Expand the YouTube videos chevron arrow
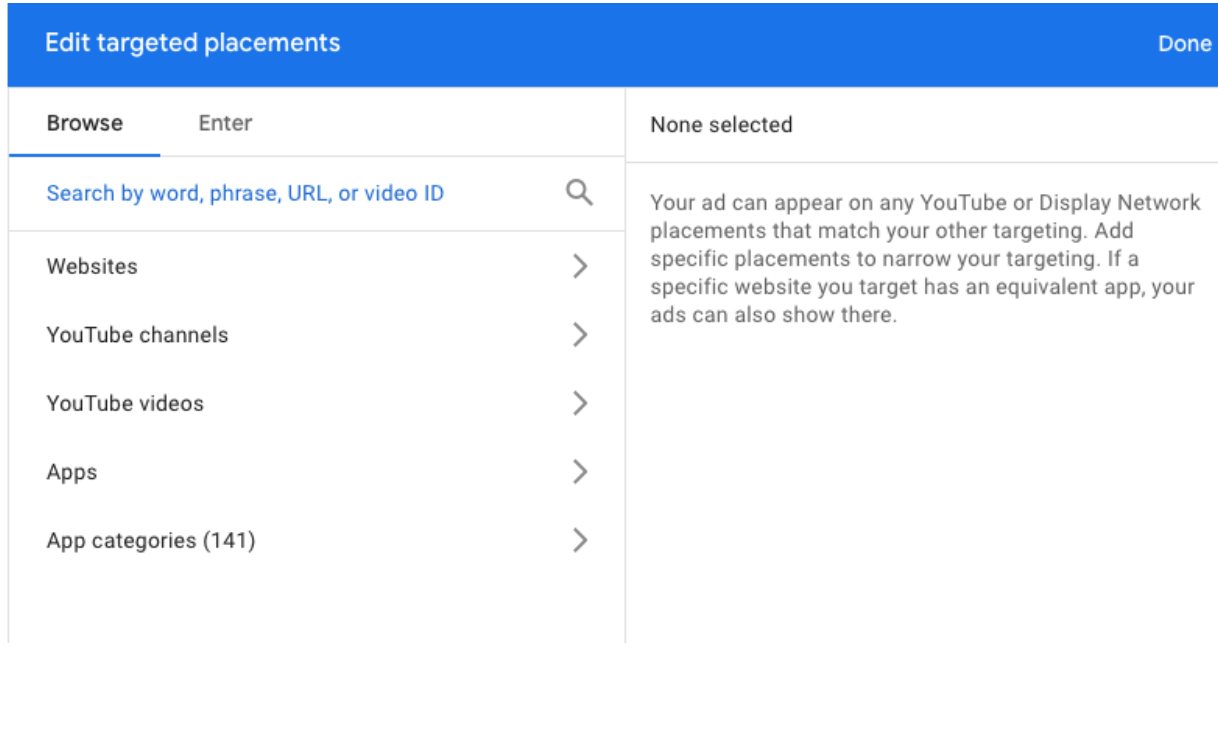Viewport: 1218px width, 736px height. pyautogui.click(x=580, y=403)
